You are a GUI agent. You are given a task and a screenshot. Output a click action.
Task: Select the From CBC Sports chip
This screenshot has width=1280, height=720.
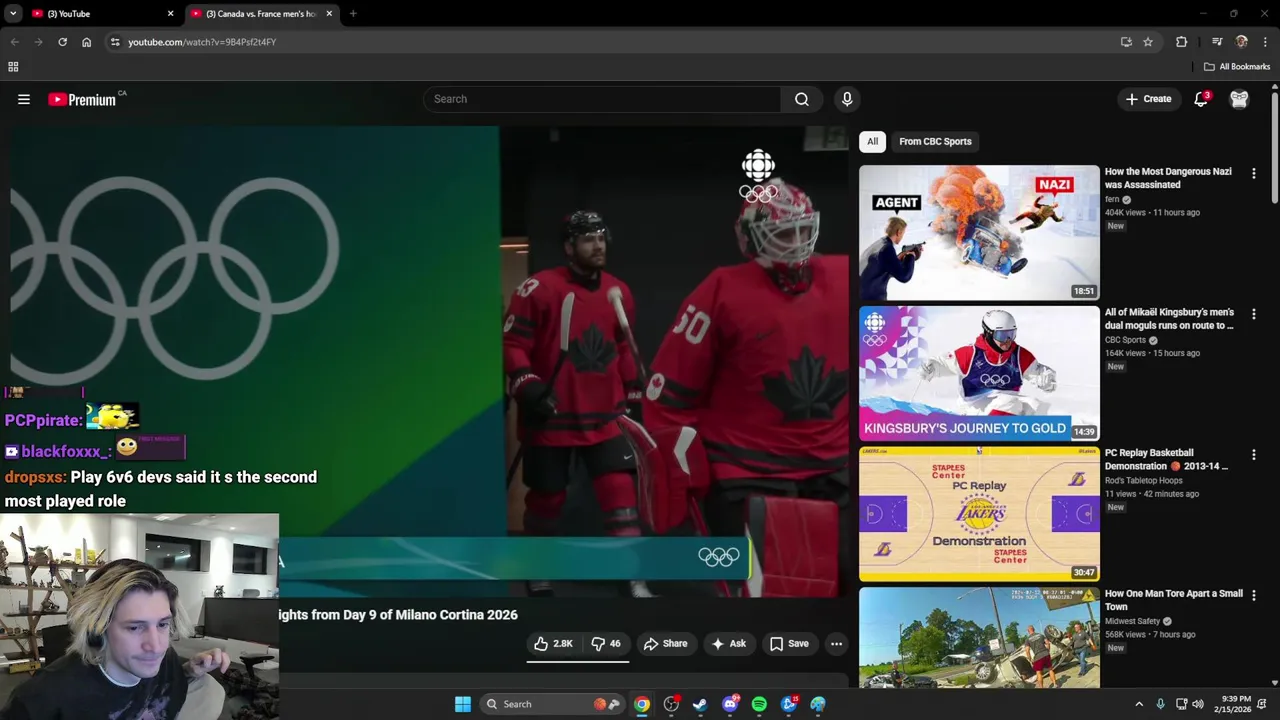click(x=935, y=141)
